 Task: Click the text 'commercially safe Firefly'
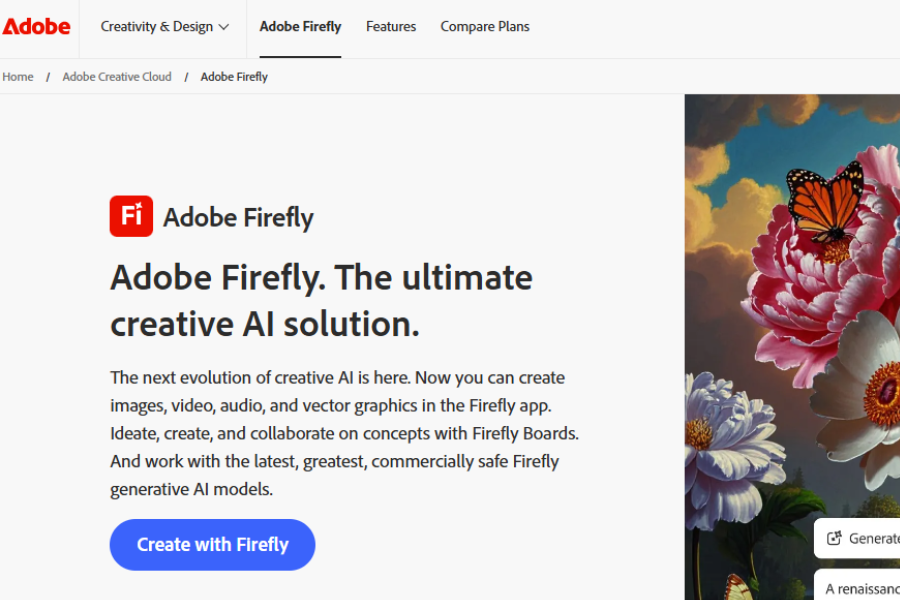(465, 461)
